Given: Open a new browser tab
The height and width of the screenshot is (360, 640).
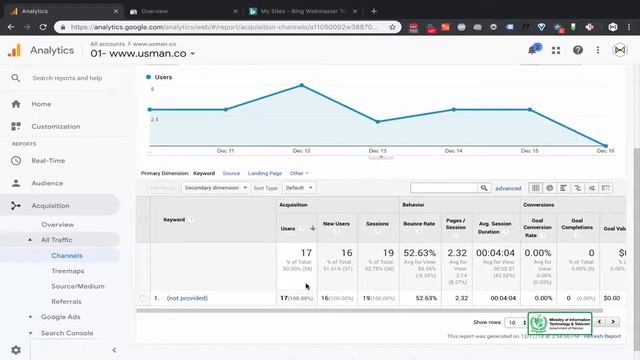Looking at the screenshot, I should tap(374, 11).
